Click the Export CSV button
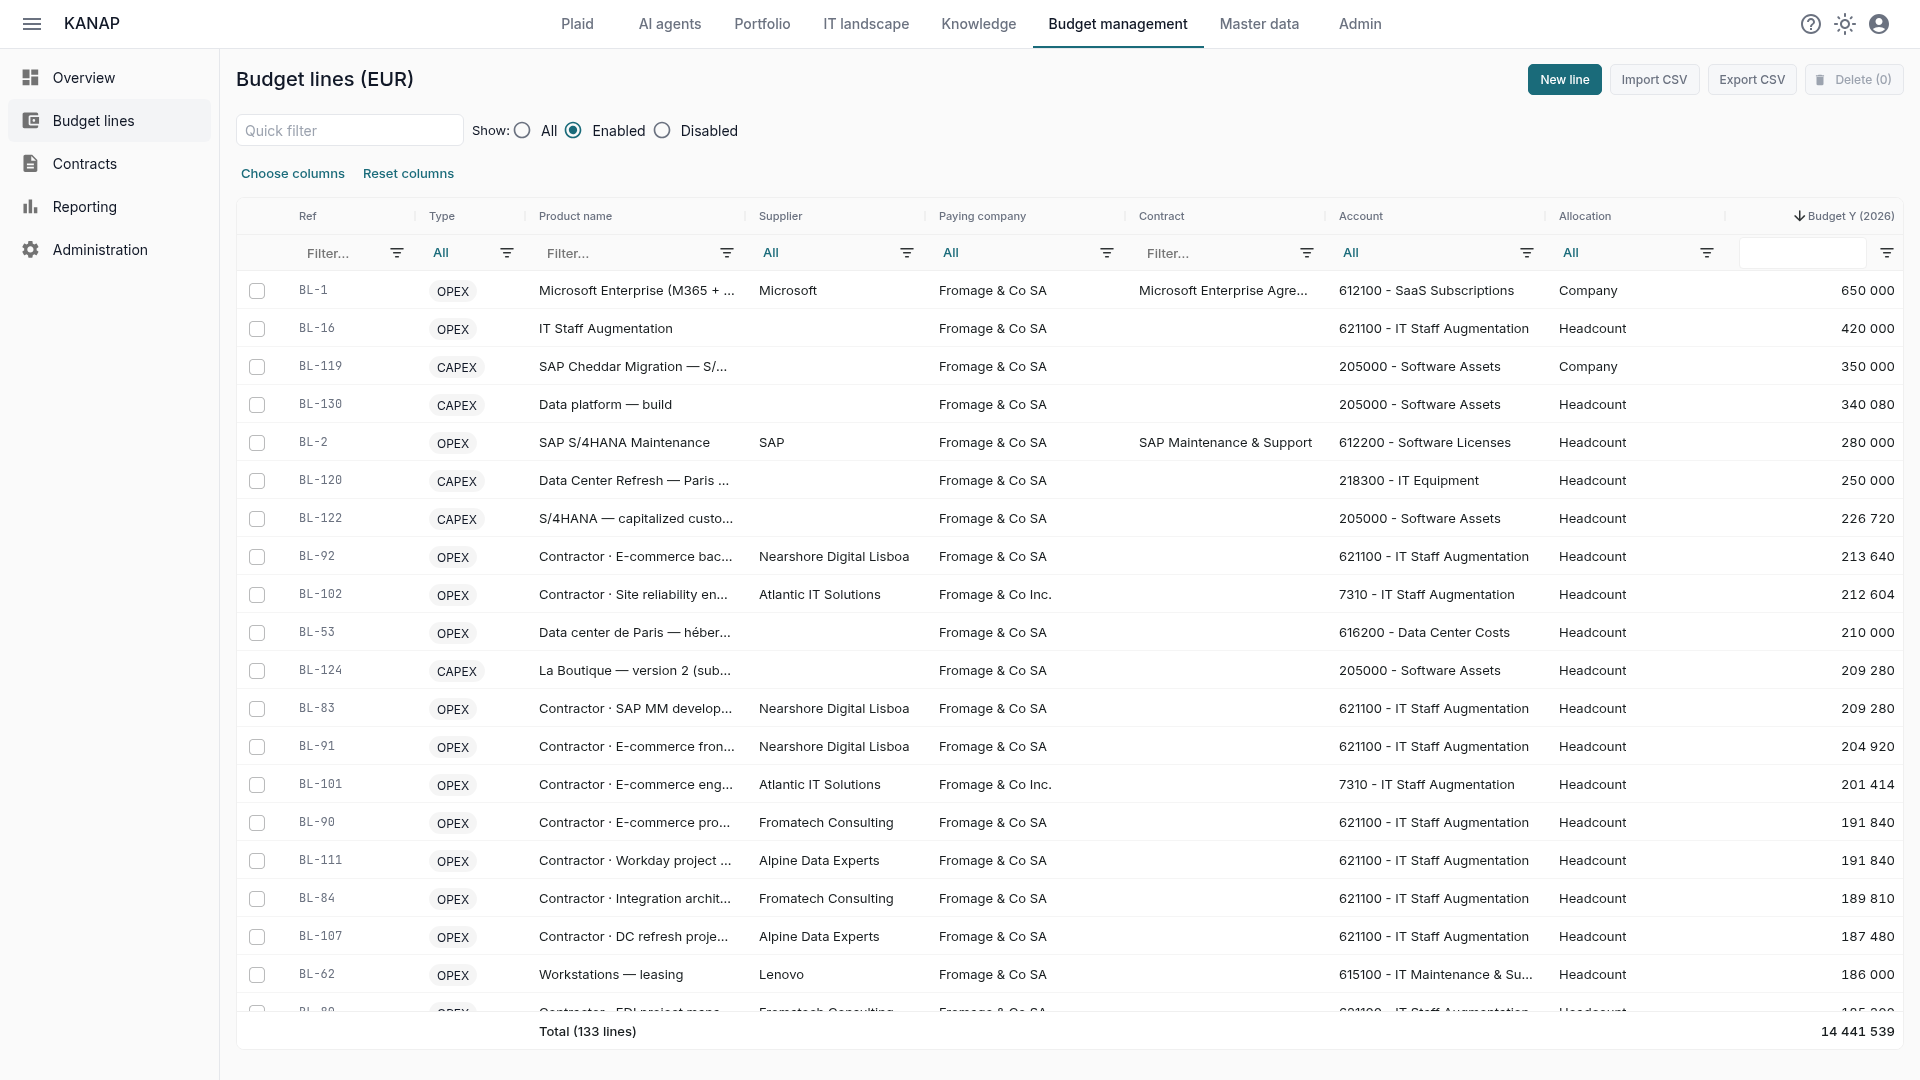 tap(1752, 80)
